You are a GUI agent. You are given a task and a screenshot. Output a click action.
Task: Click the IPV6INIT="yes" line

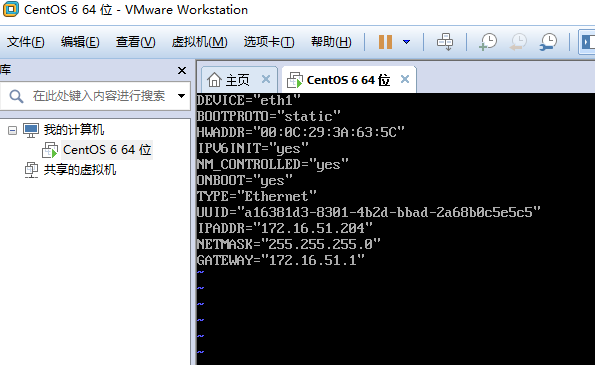click(253, 148)
